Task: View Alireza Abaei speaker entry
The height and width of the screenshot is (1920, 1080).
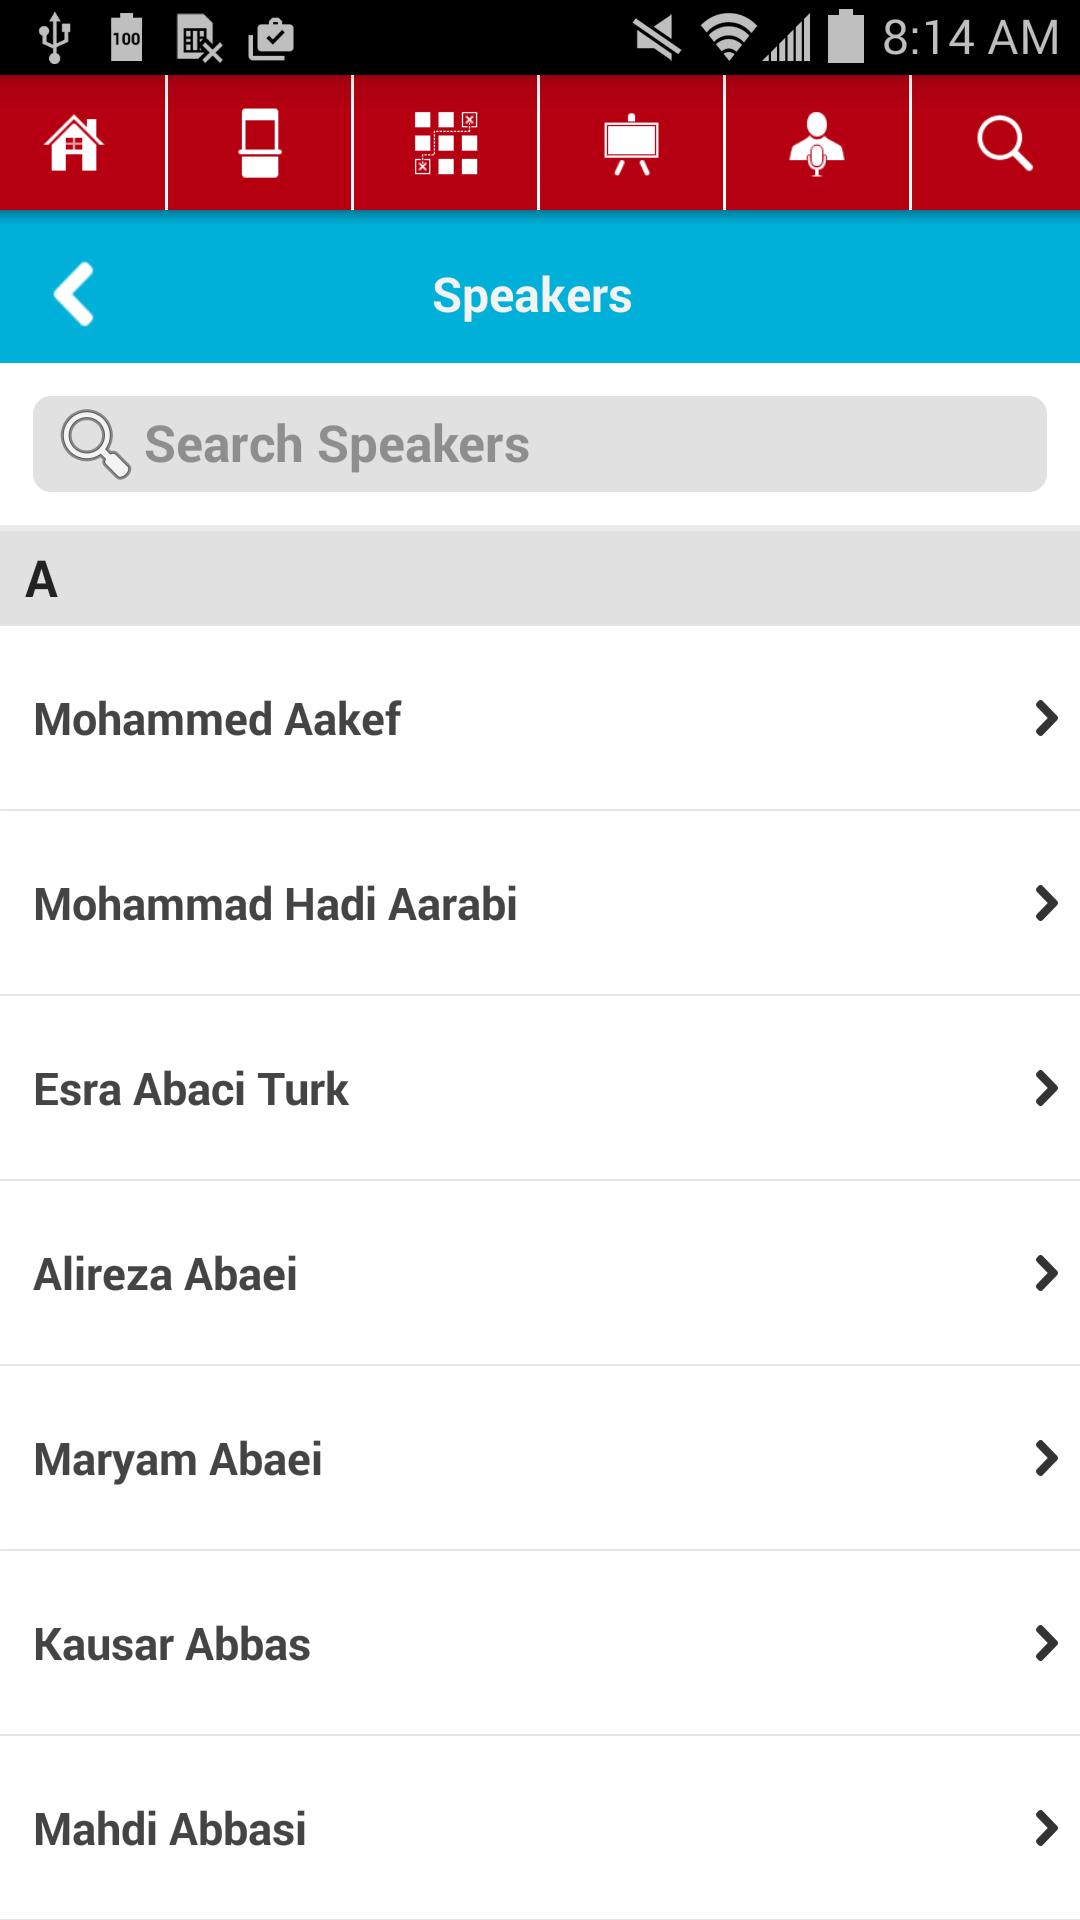Action: point(165,1274)
